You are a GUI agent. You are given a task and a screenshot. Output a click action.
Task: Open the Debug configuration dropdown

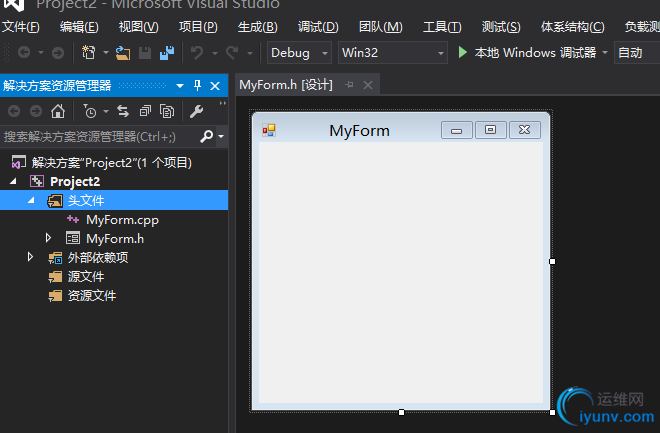[325, 53]
